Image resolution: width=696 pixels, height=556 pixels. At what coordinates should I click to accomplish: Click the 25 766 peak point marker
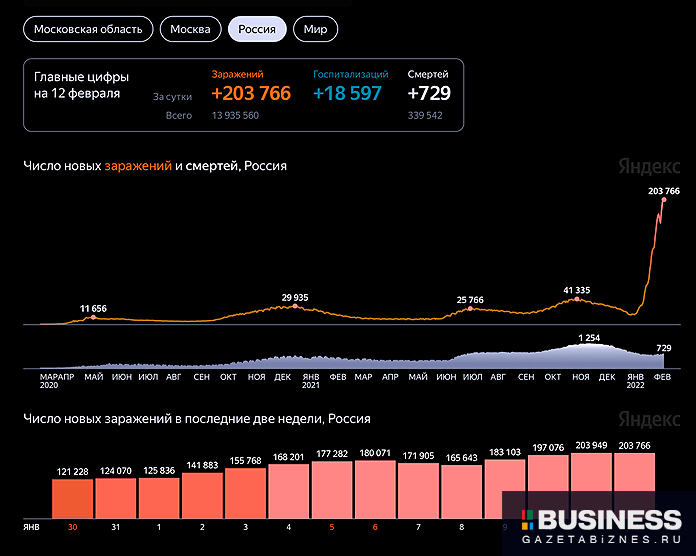pos(470,308)
